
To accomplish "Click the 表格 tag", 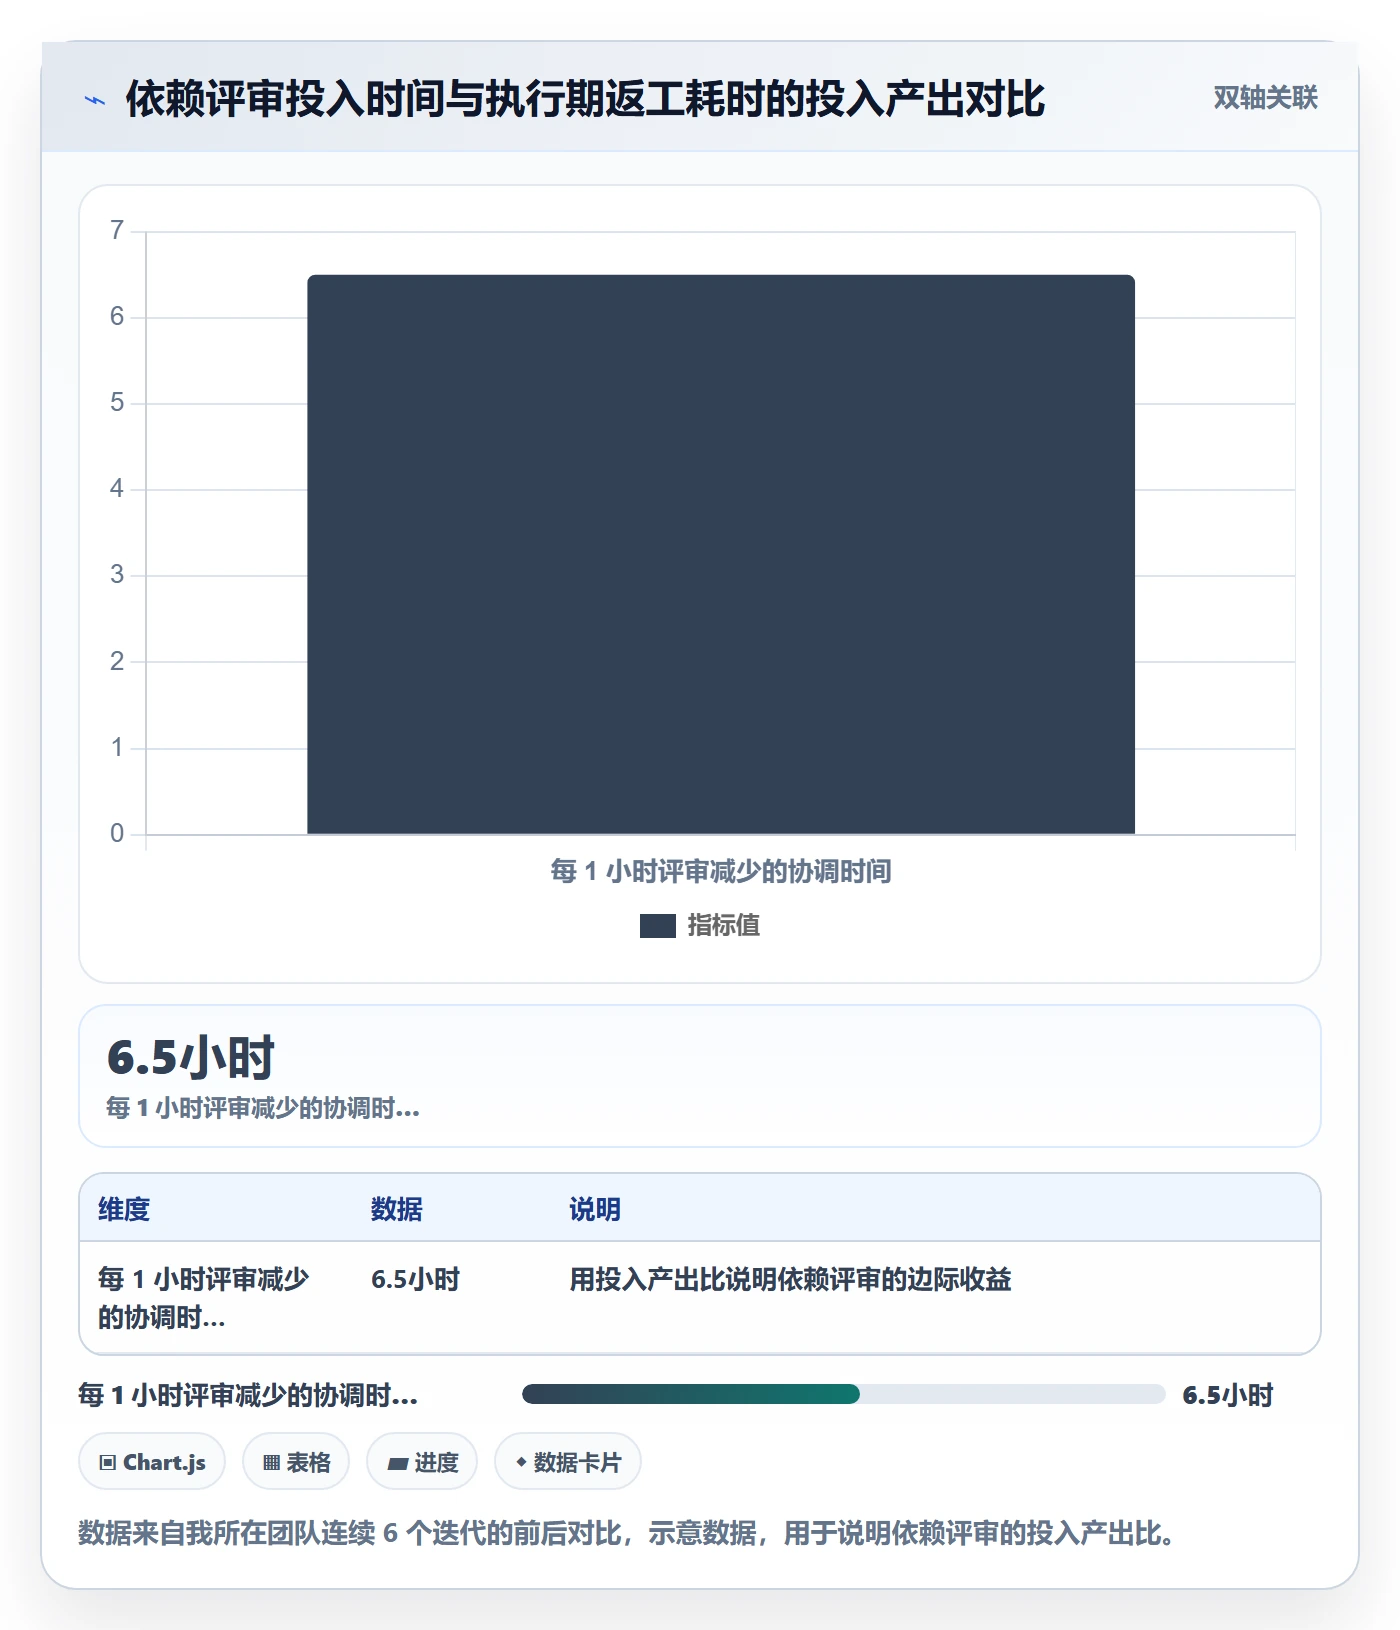I will tap(296, 1462).
